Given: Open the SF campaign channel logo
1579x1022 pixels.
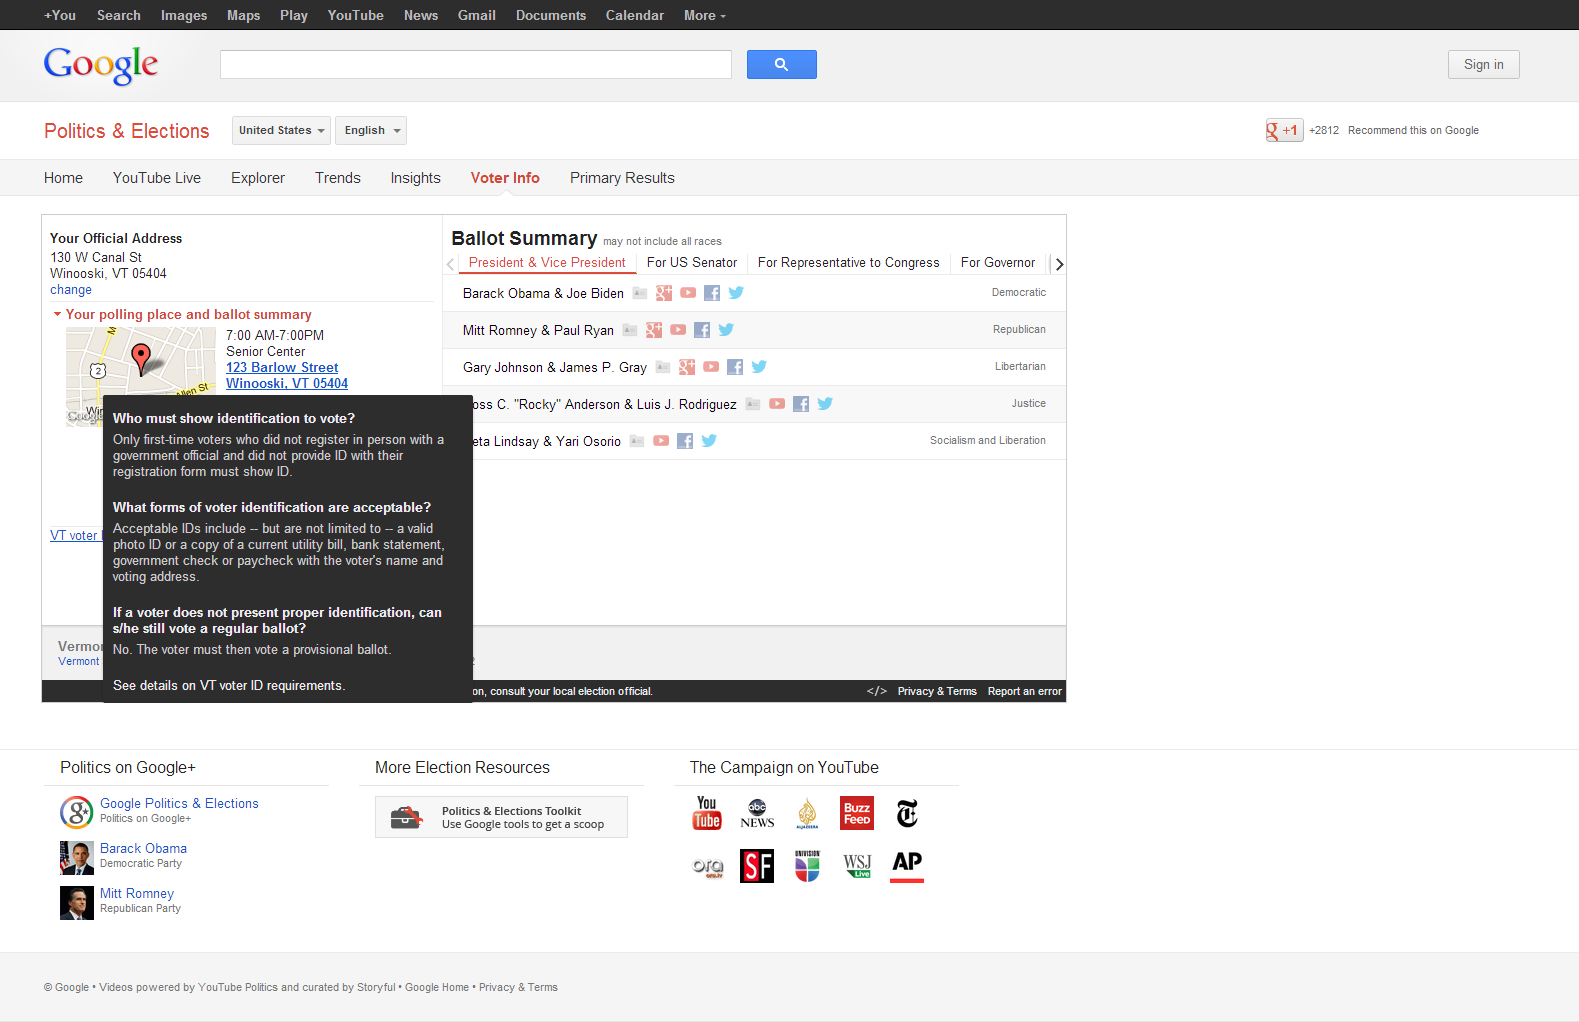Looking at the screenshot, I should pos(757,866).
